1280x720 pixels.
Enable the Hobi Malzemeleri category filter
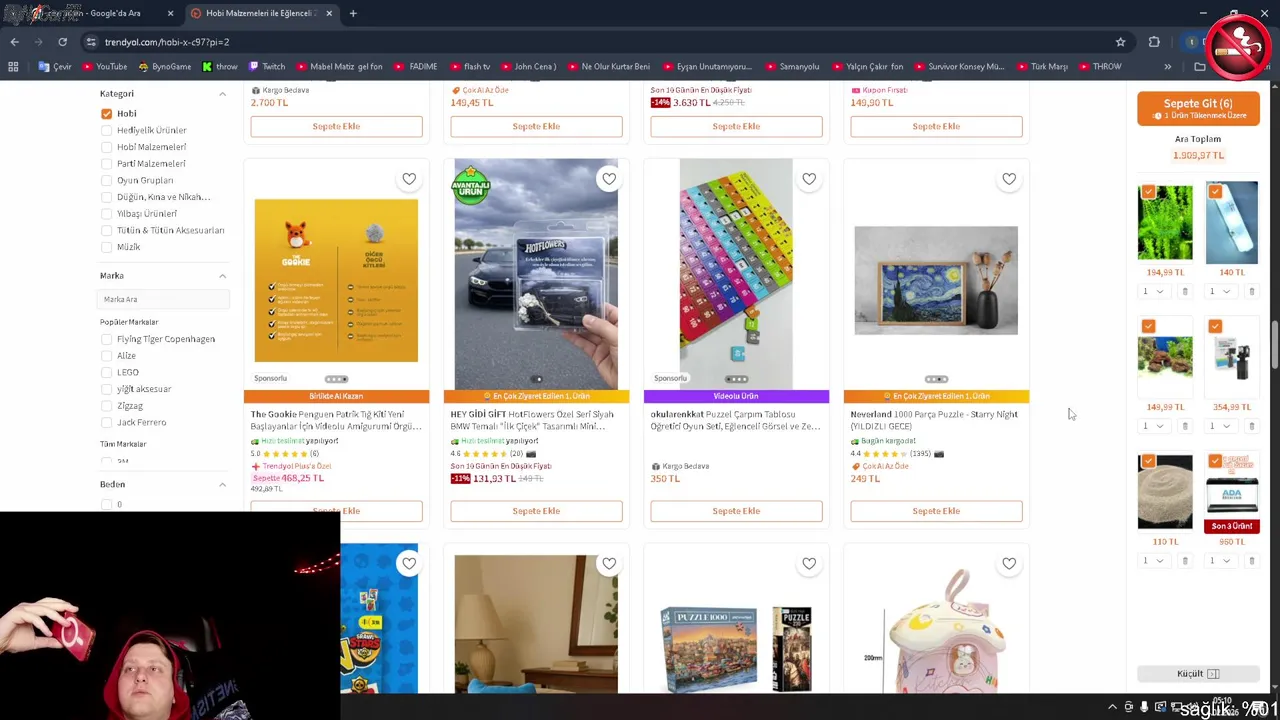(x=106, y=147)
